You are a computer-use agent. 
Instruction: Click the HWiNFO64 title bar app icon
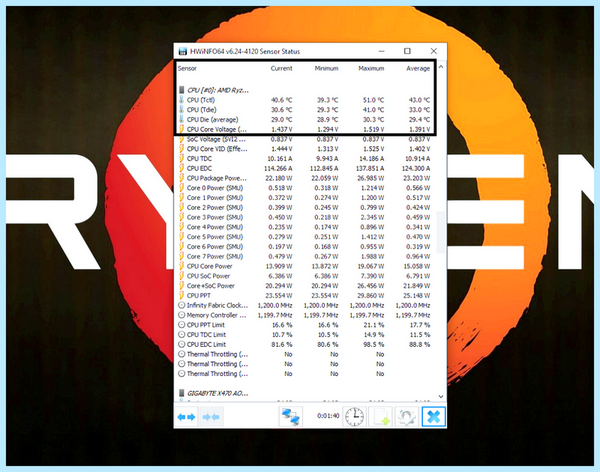[183, 51]
